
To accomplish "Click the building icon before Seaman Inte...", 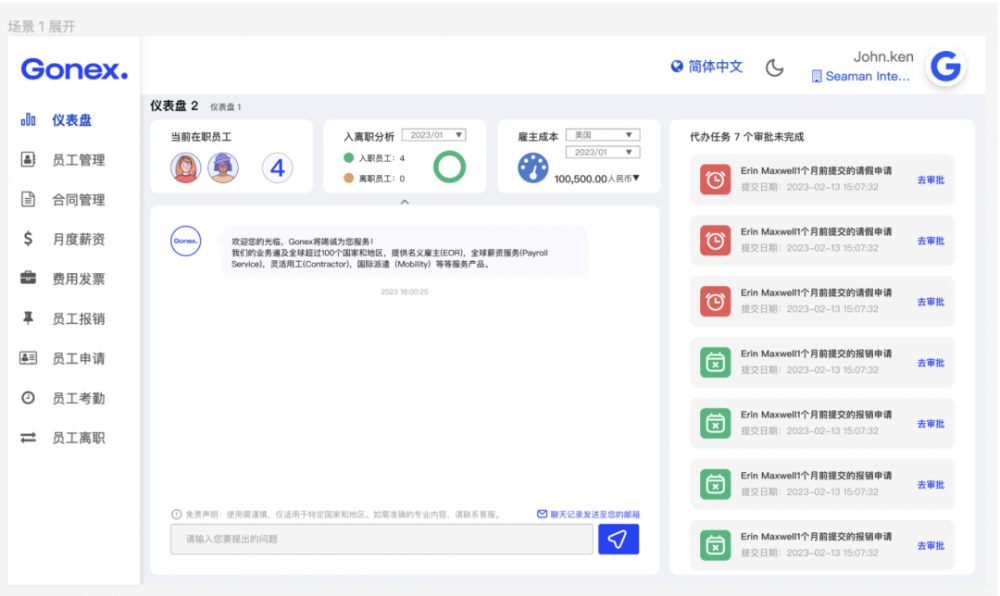I will tap(816, 76).
